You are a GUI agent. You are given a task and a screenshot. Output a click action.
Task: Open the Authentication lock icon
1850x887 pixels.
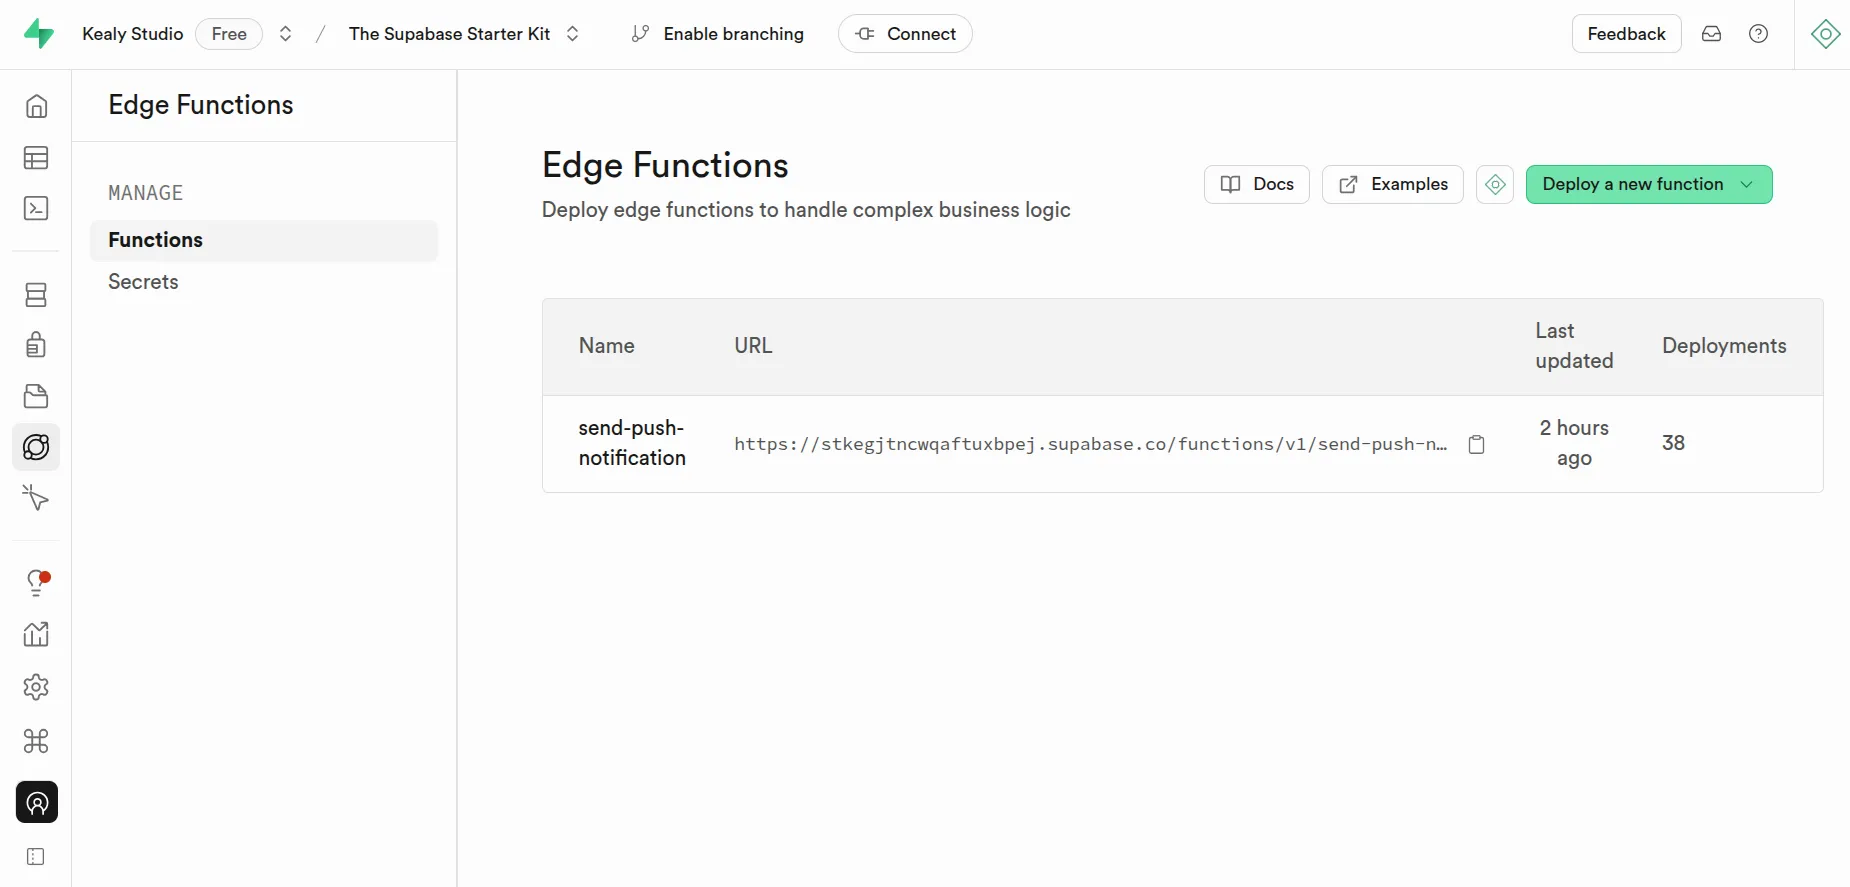coord(36,345)
